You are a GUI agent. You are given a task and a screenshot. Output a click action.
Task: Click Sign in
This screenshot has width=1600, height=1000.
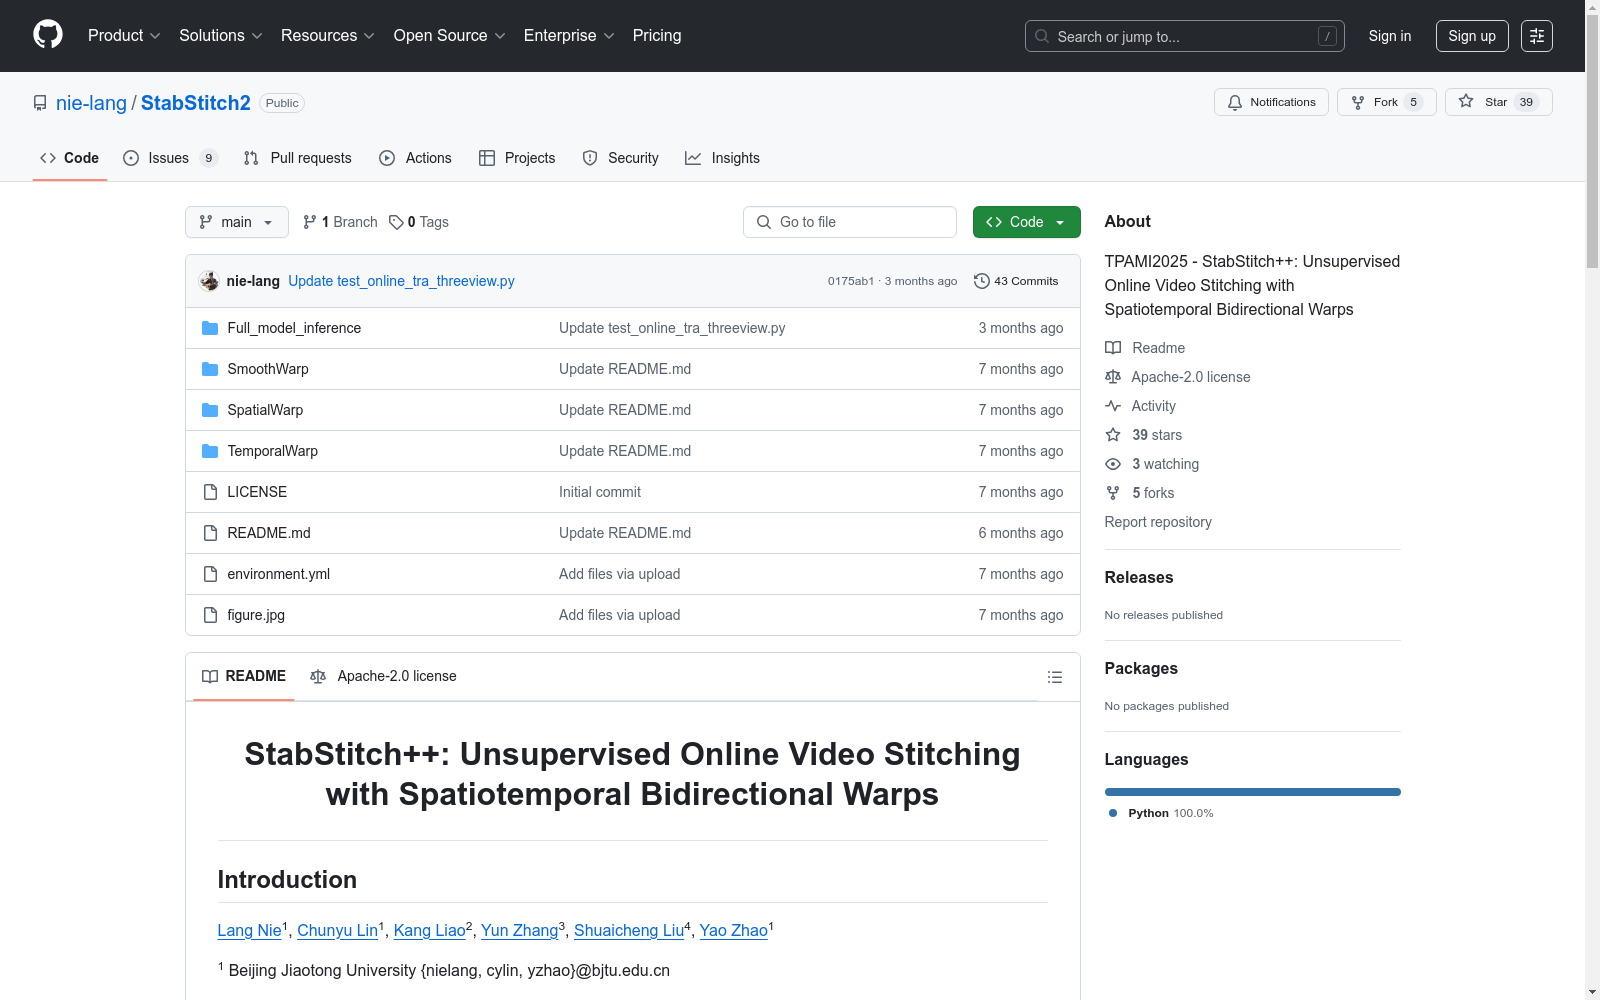(1390, 36)
